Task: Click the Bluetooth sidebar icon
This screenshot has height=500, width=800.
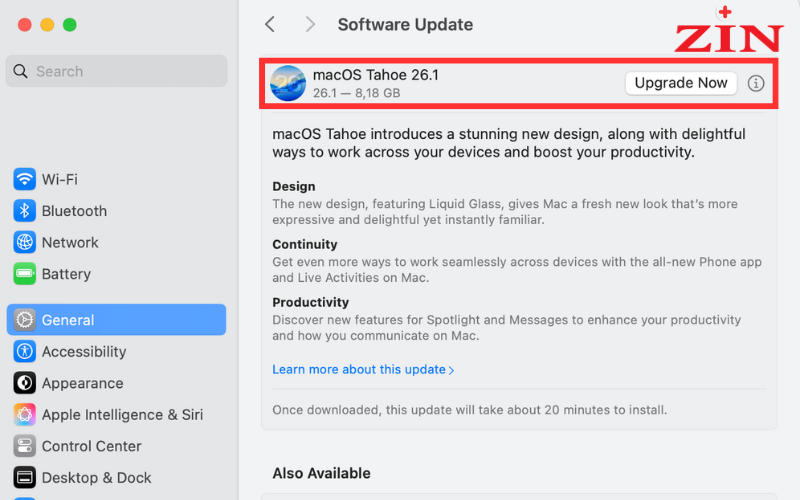Action: [x=24, y=211]
